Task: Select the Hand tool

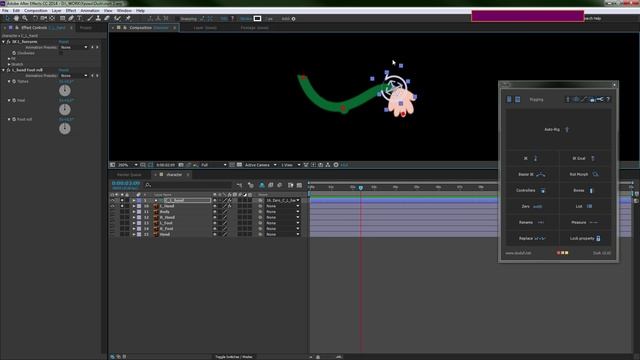Action: click(16, 18)
